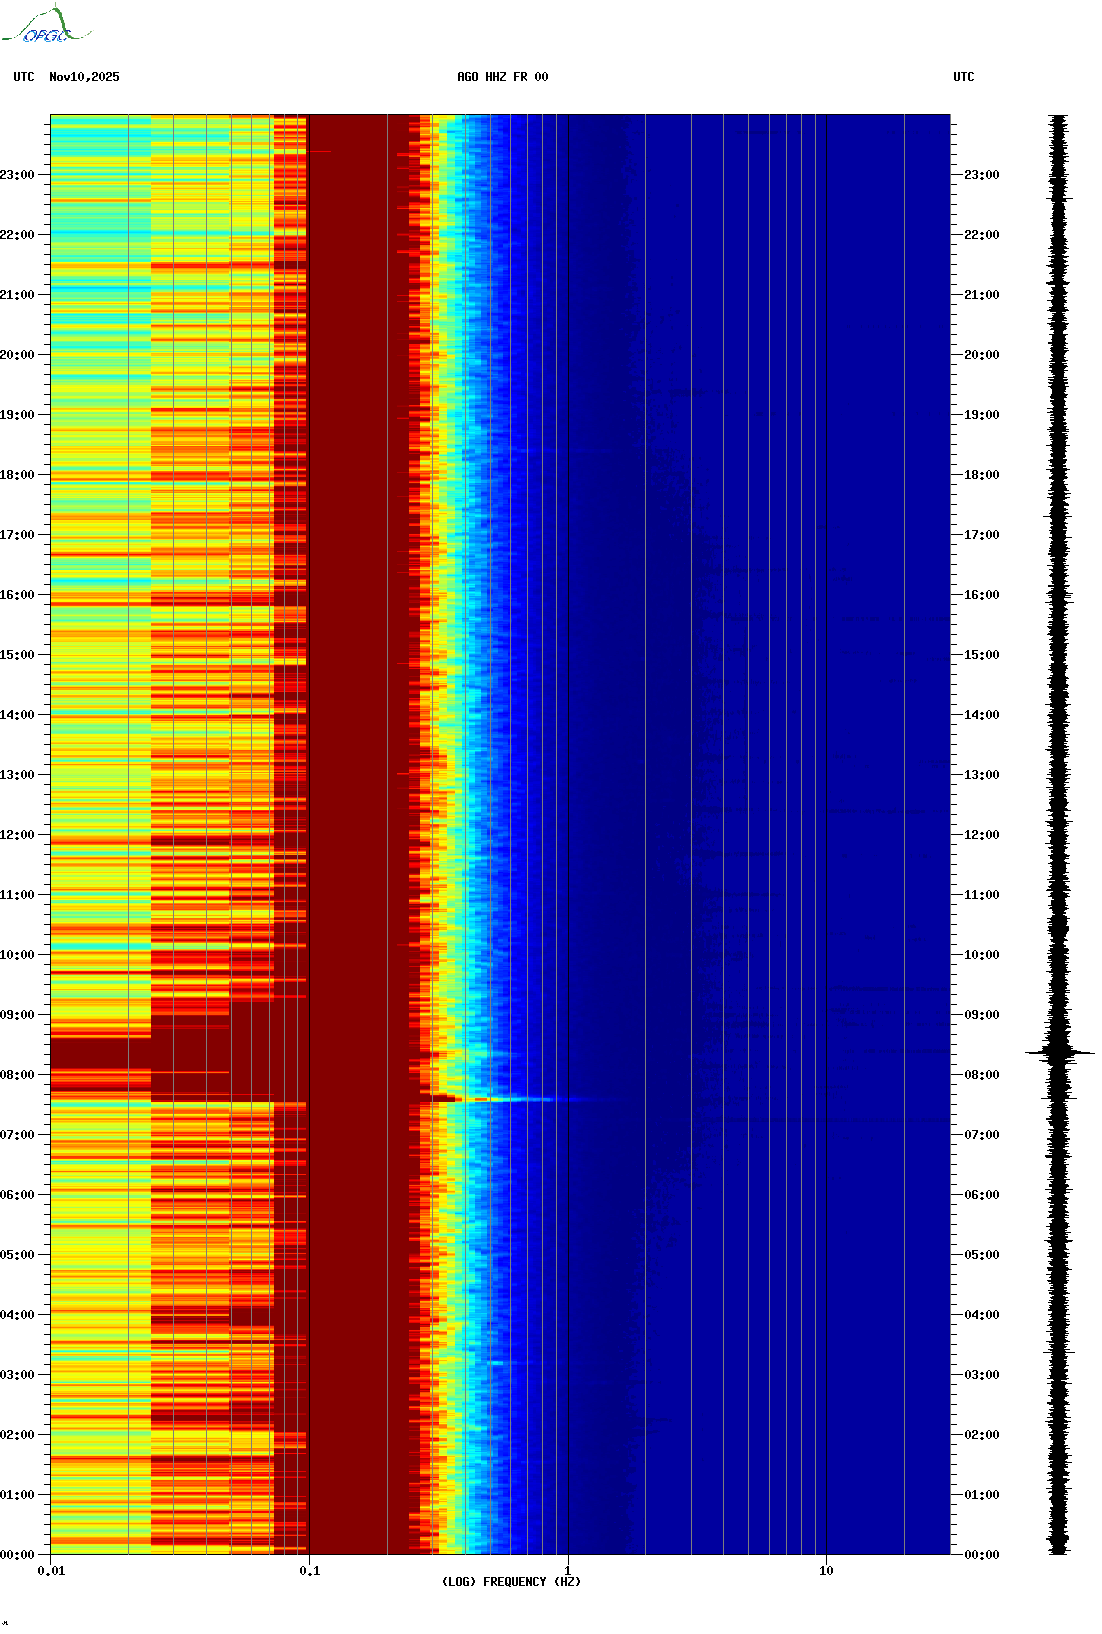Click the station title AGO HHZ FR 00
This screenshot has height=1634, width=1102.
point(502,77)
